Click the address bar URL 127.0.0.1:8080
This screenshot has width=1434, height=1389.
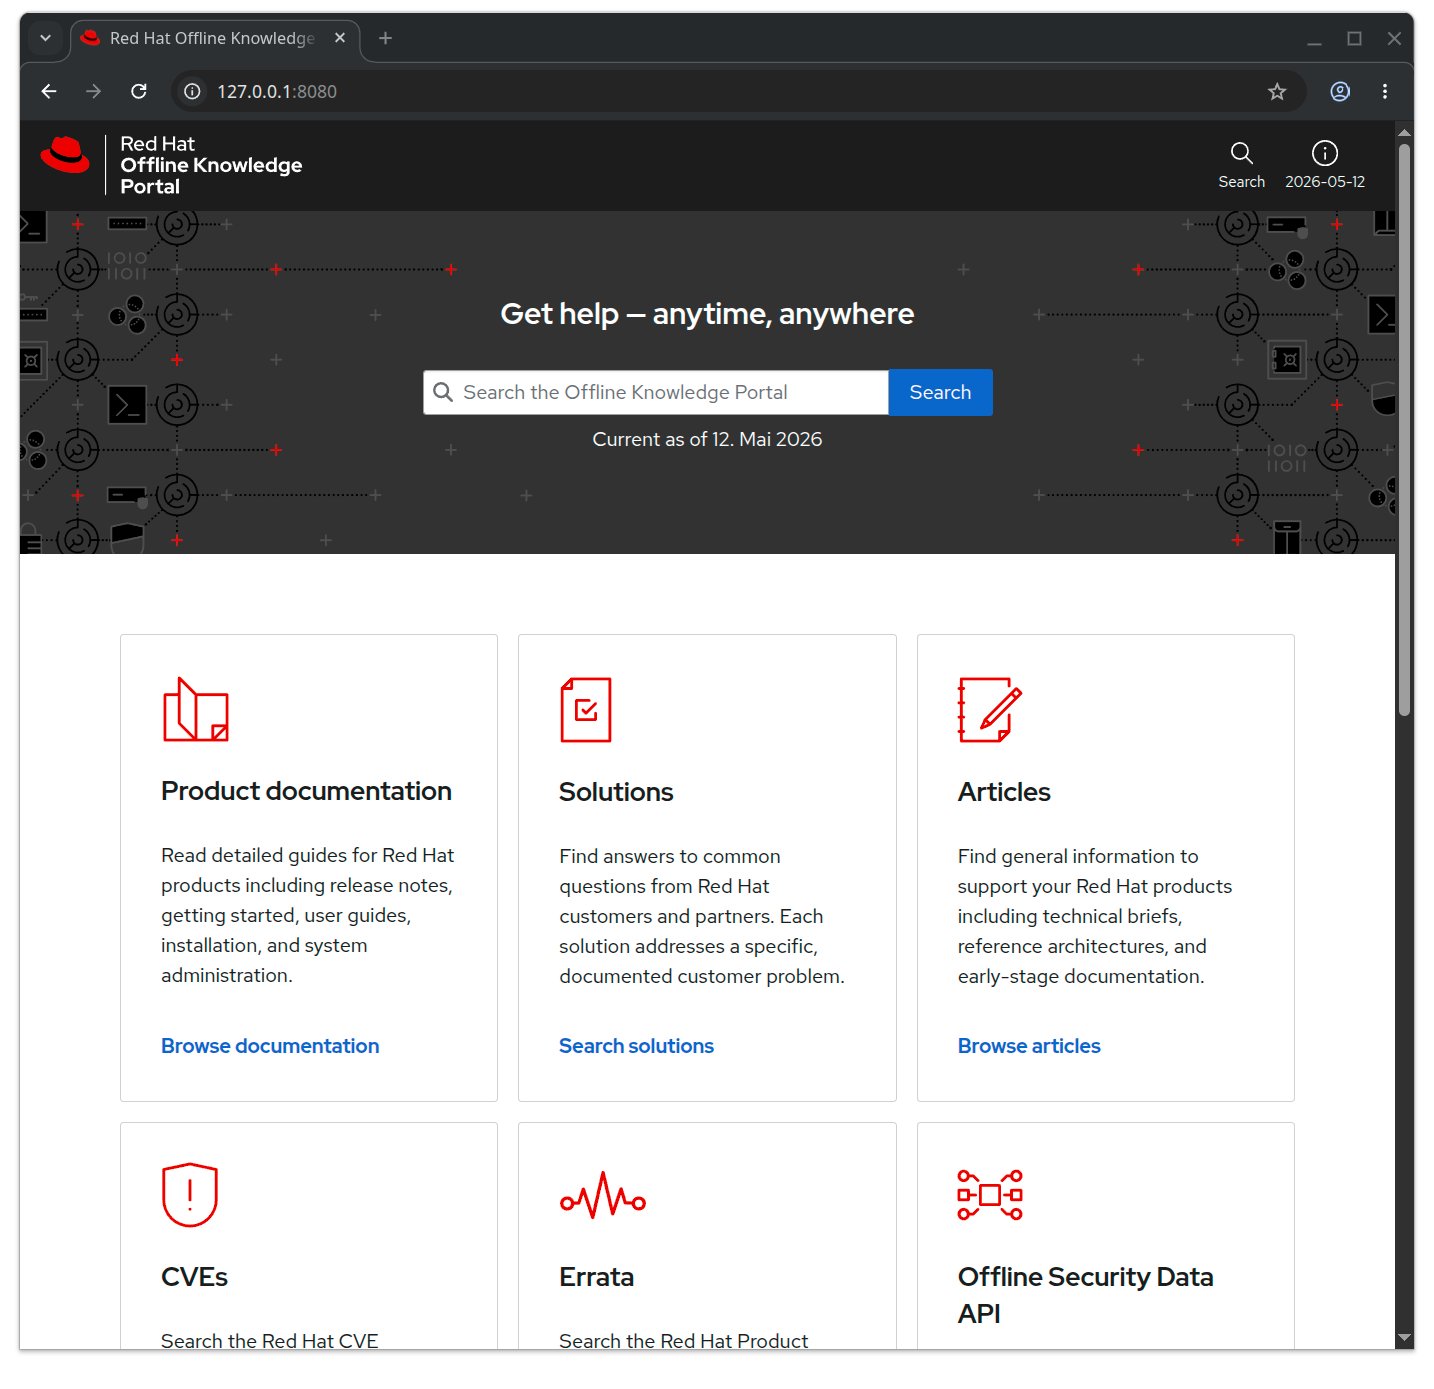coord(277,92)
